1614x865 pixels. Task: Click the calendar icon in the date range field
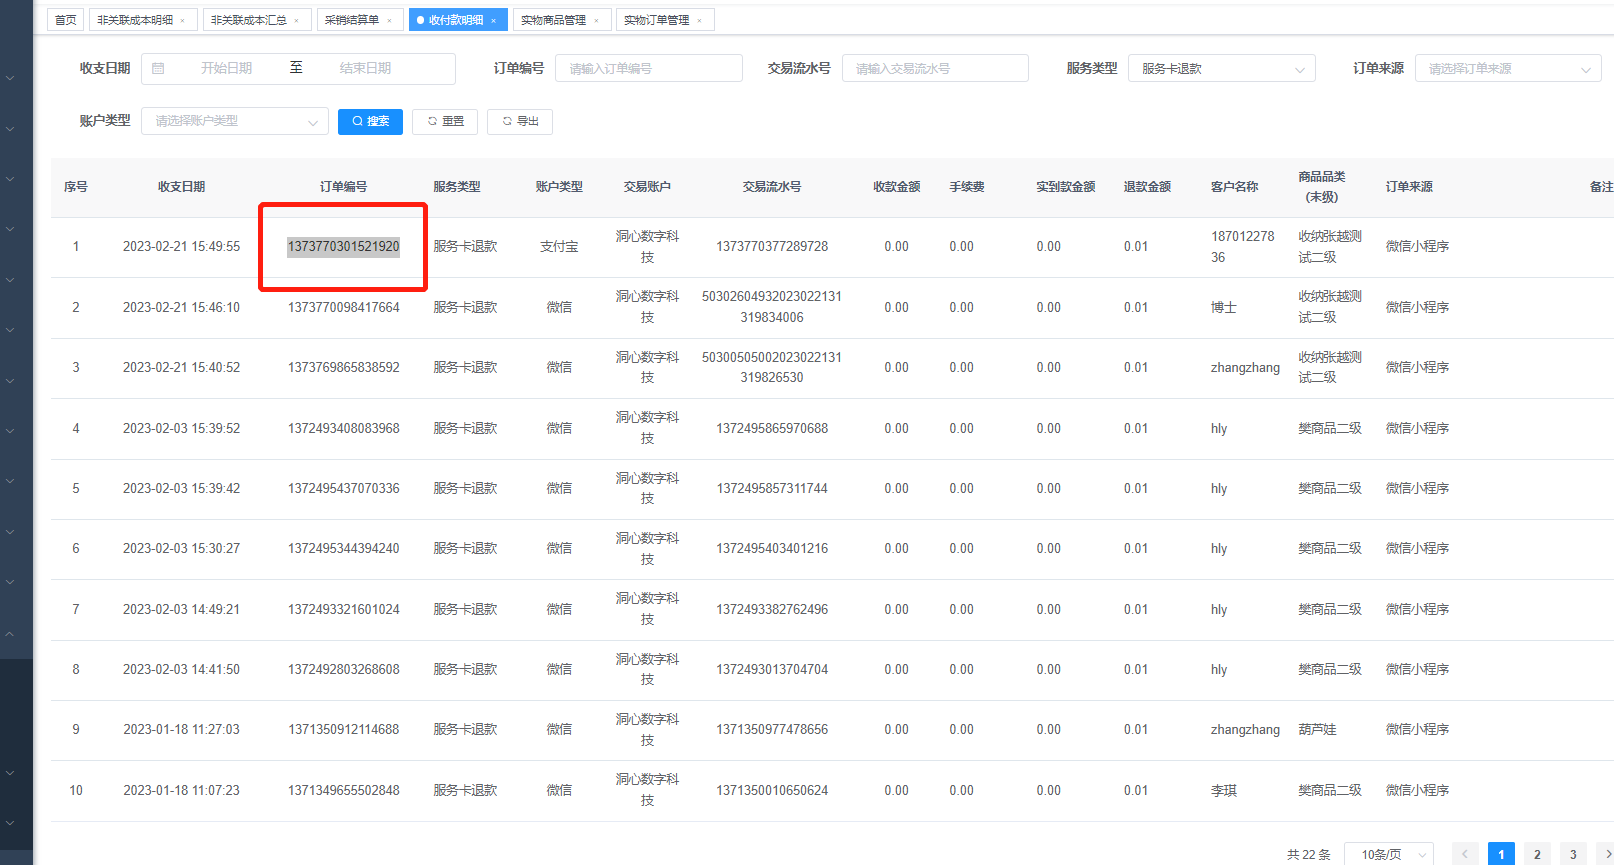coord(158,69)
